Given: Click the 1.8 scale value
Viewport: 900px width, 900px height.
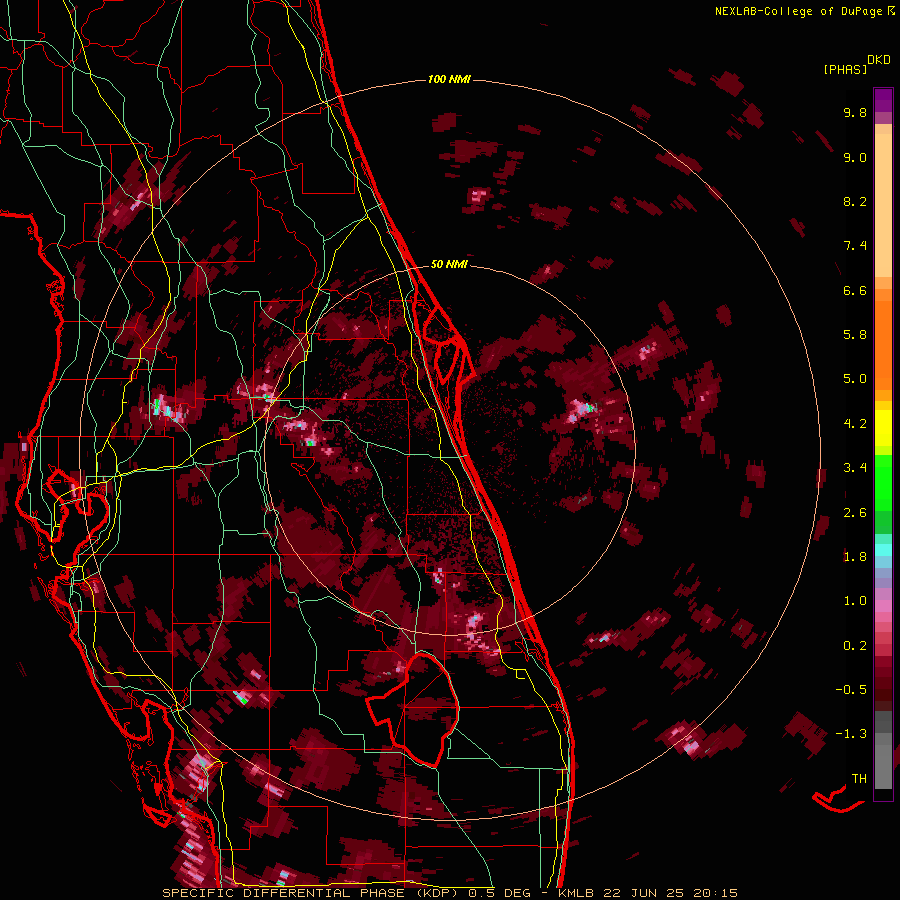Looking at the screenshot, I should (x=855, y=557).
